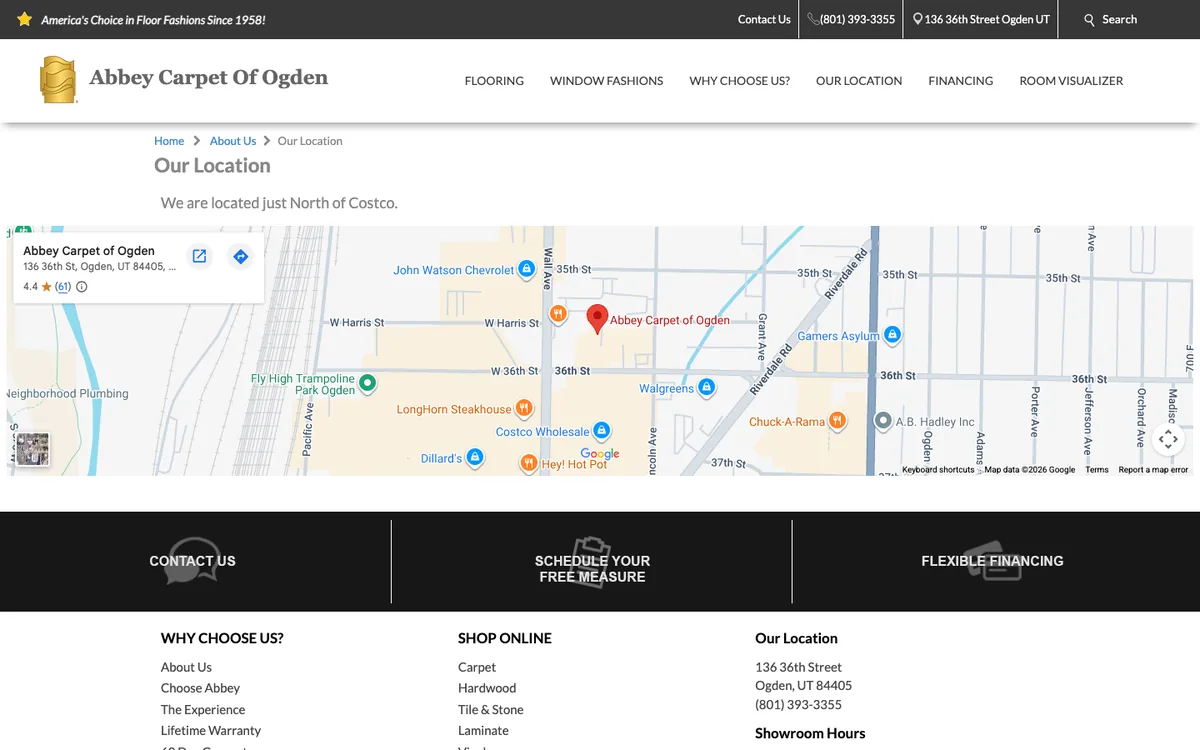Click the Home breadcrumb link
This screenshot has width=1200, height=750.
tap(169, 141)
